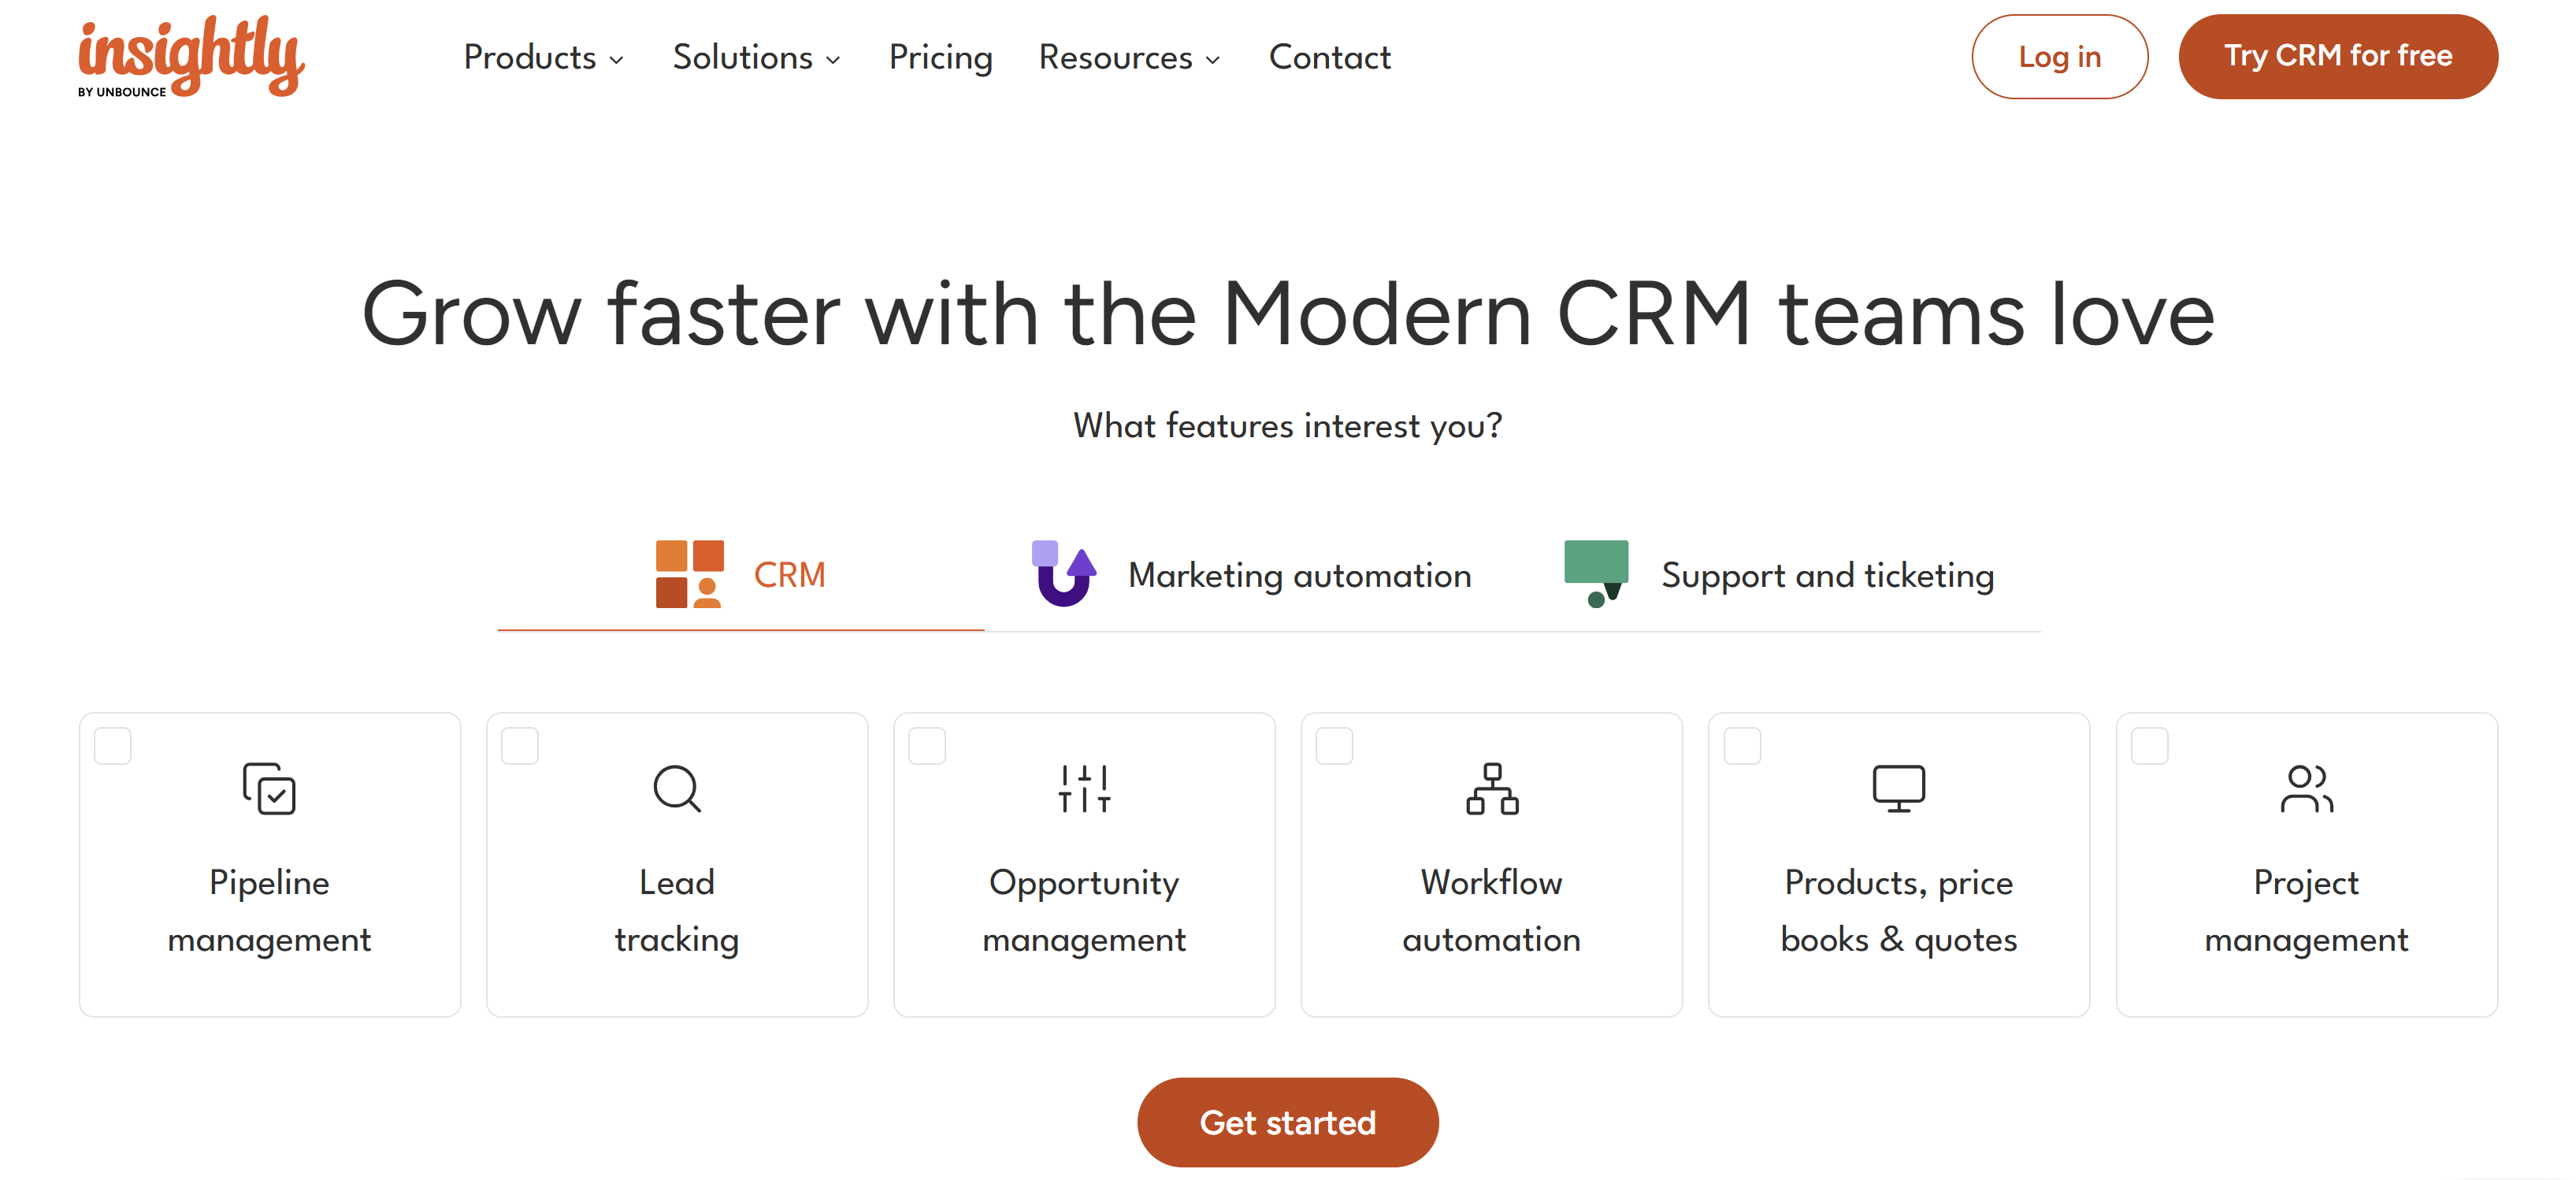Click the Workflow automation network icon
Viewport: 2576px width, 1180px height.
coord(1492,789)
